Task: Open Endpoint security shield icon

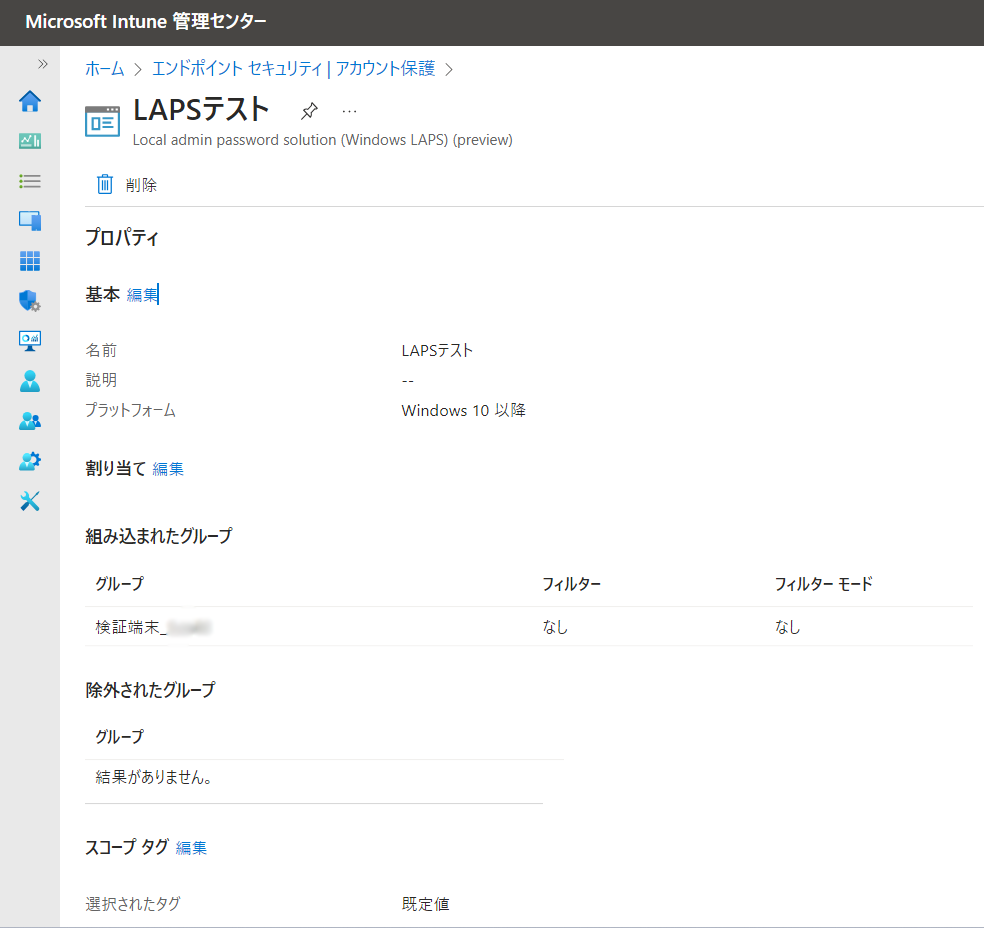Action: click(30, 301)
